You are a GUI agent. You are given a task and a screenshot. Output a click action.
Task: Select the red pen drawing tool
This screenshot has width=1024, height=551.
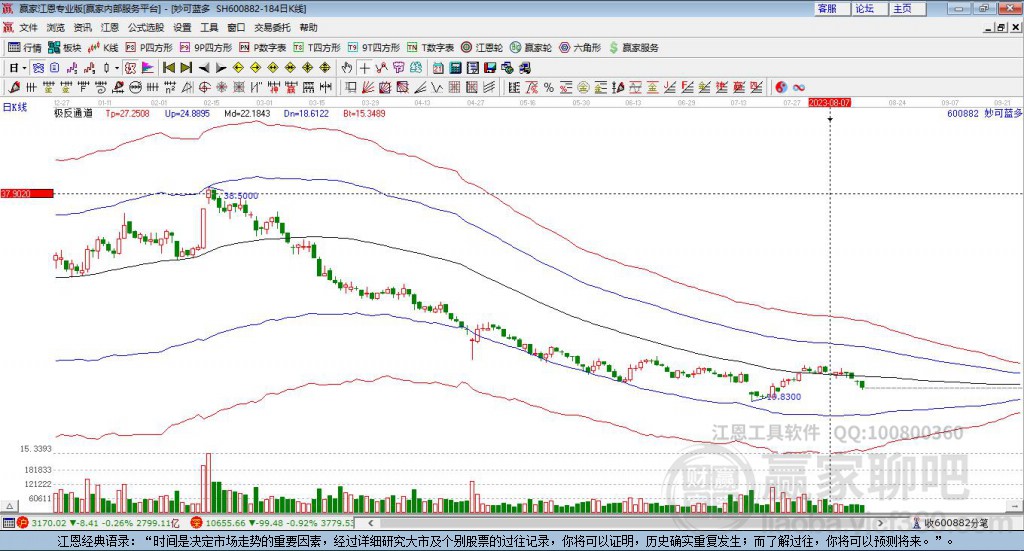point(14,87)
